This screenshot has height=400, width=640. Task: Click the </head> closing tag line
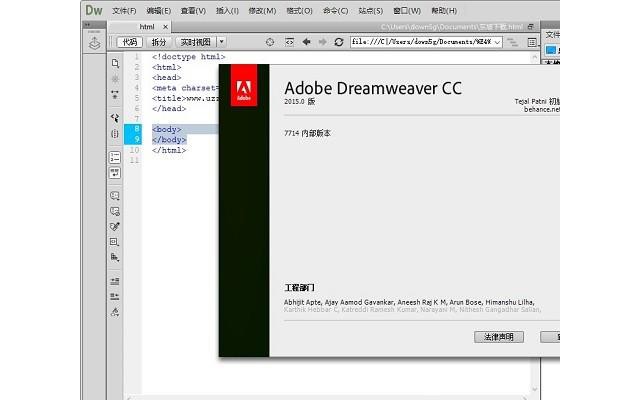(x=169, y=109)
